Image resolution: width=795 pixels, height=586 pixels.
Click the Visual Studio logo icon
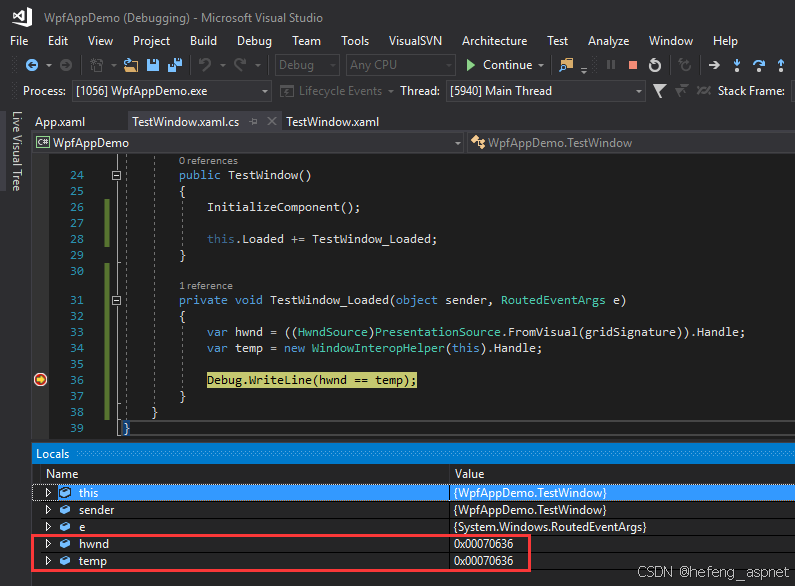point(22,17)
